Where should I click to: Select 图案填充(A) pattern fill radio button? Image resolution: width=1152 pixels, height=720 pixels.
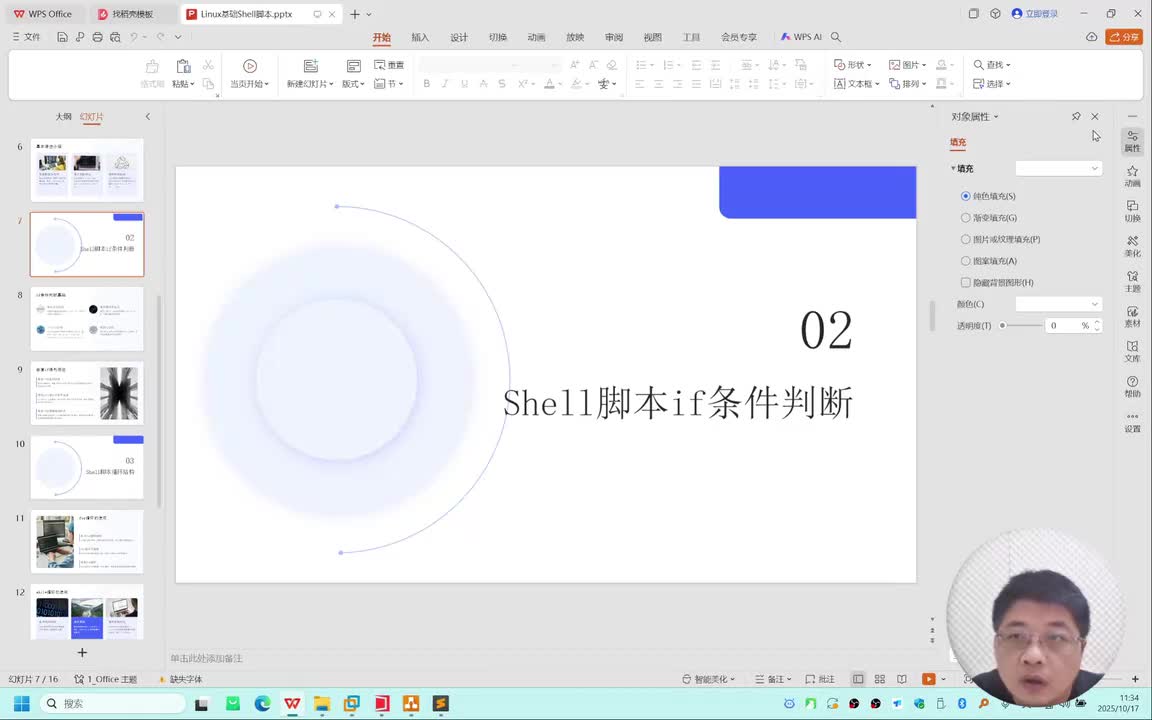965,261
